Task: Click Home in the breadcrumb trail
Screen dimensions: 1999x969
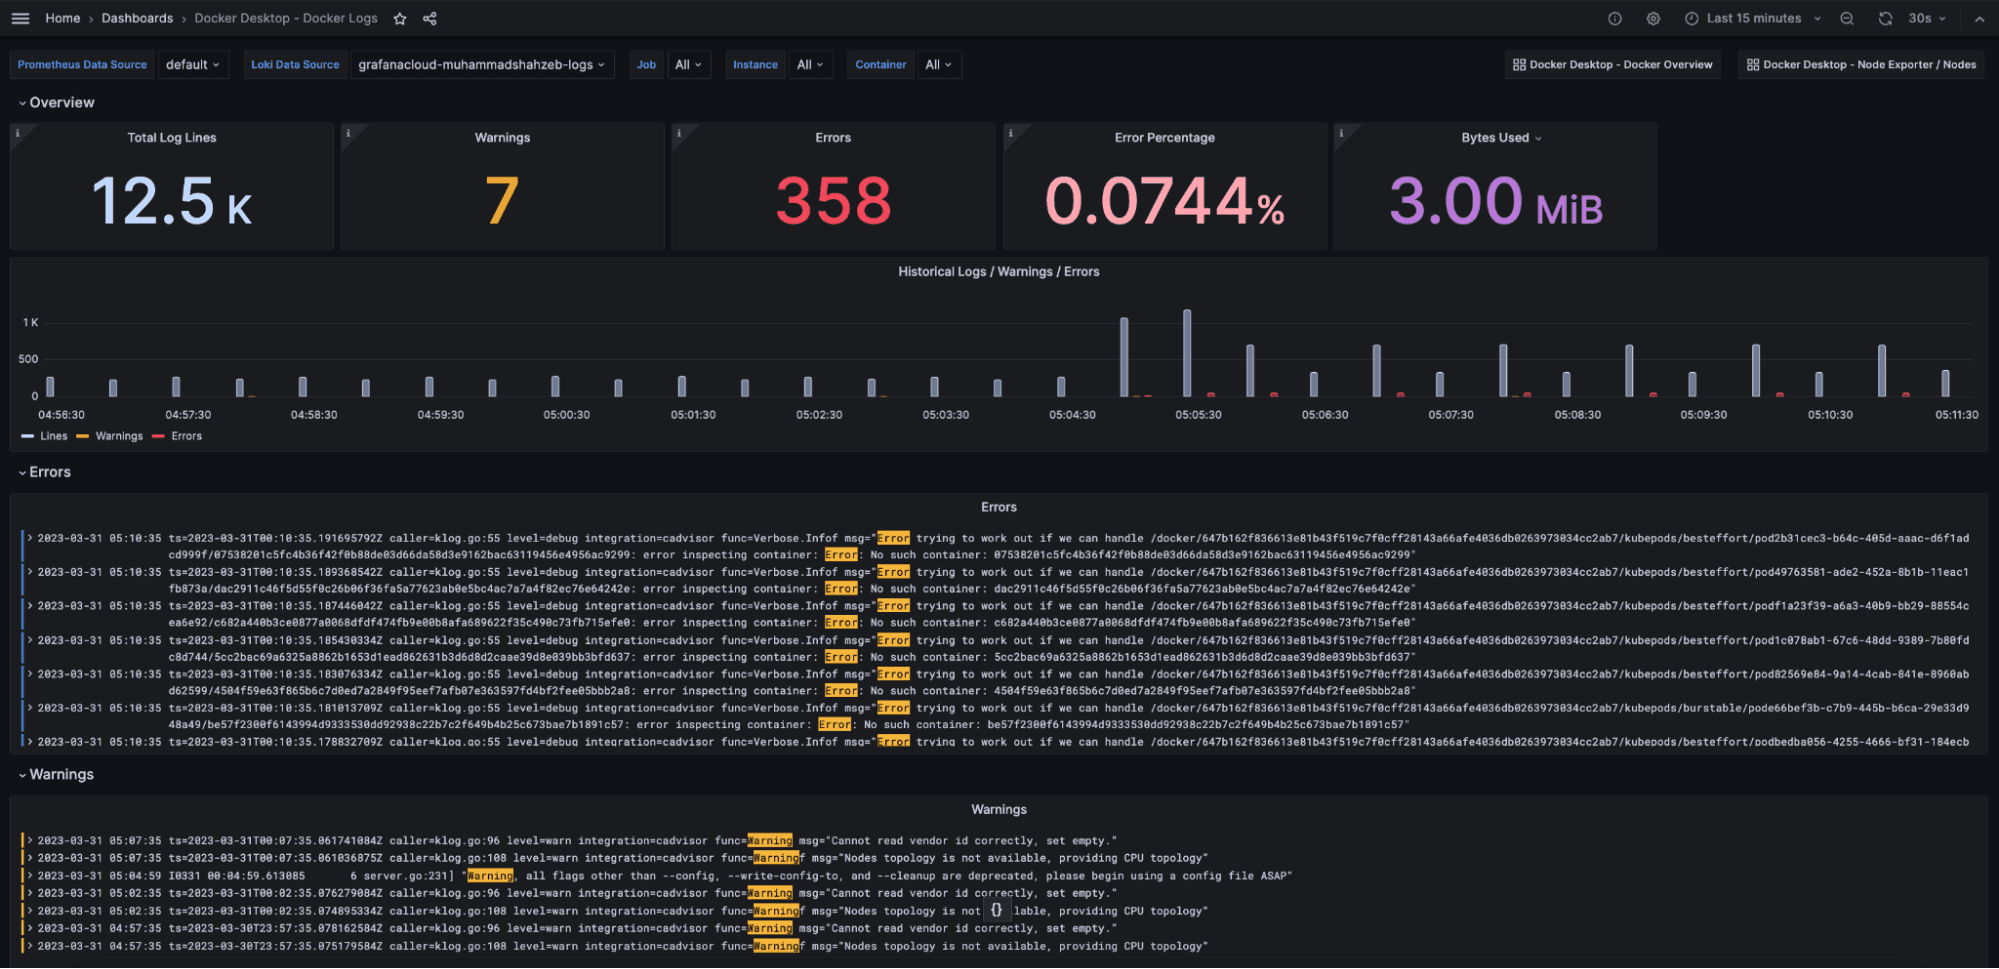Action: click(x=62, y=18)
